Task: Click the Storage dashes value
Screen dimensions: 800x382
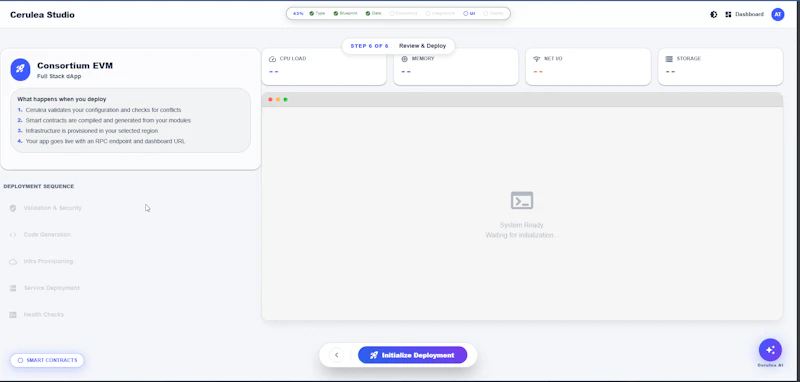Action: [670, 71]
